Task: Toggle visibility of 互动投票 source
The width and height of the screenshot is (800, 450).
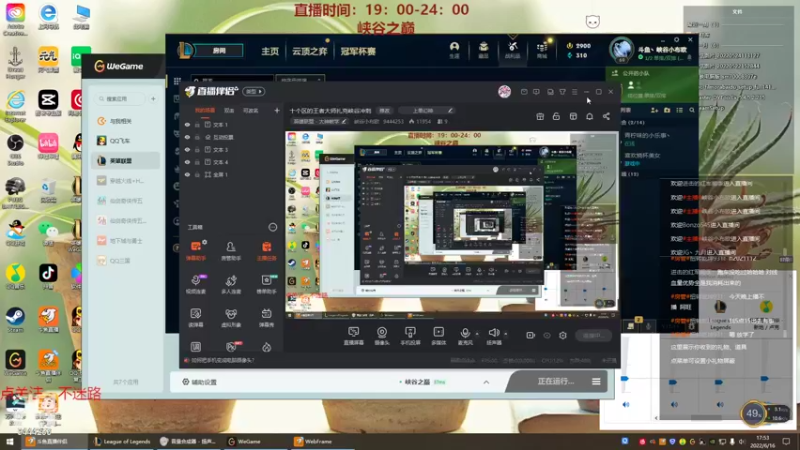Action: 187,137
